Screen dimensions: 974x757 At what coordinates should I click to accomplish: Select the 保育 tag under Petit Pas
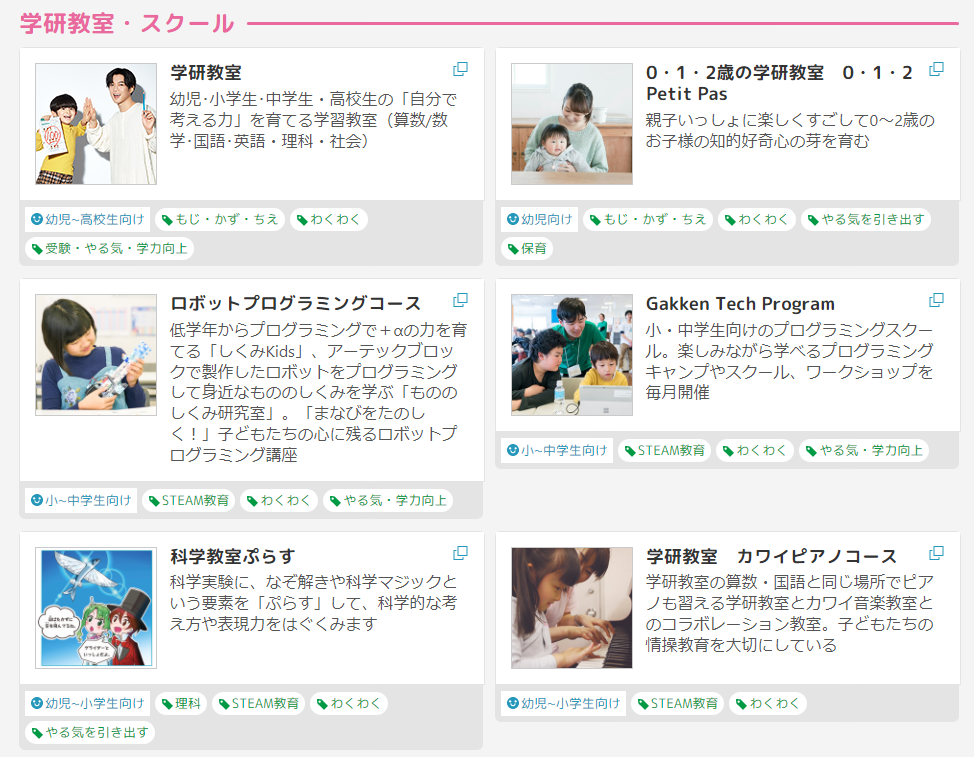[x=527, y=248]
